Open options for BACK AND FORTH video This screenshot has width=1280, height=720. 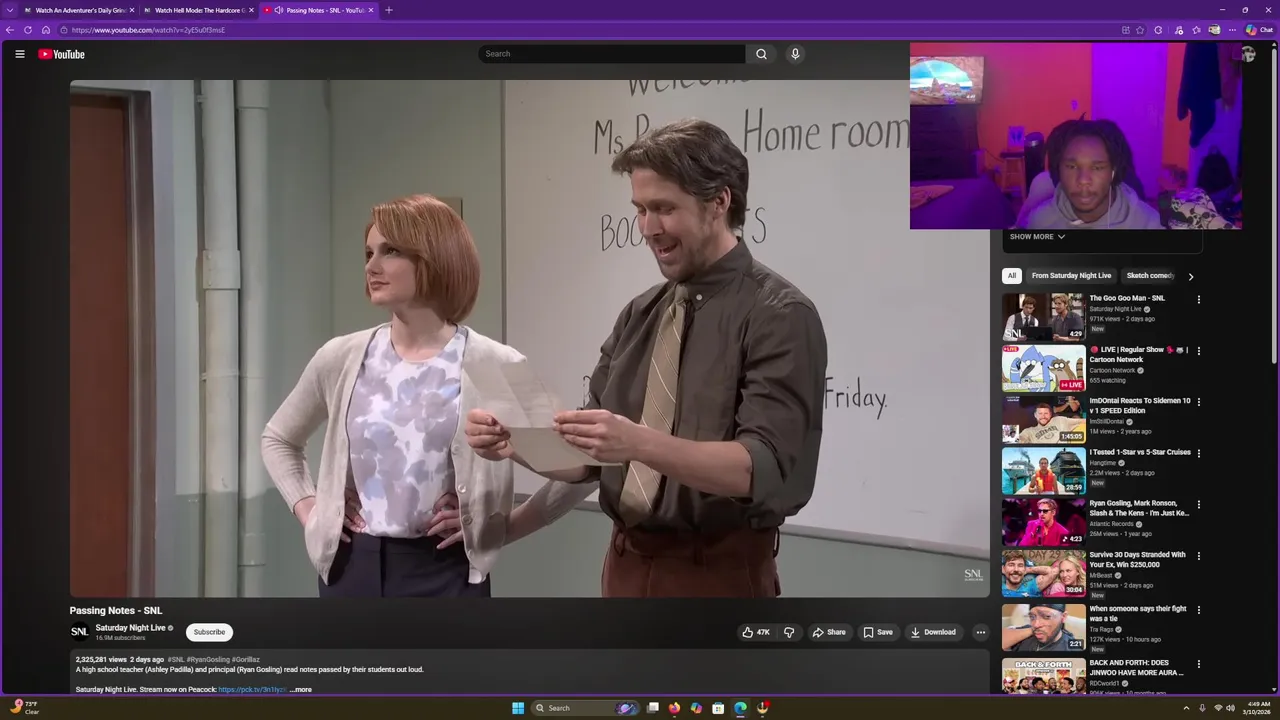pos(1198,664)
